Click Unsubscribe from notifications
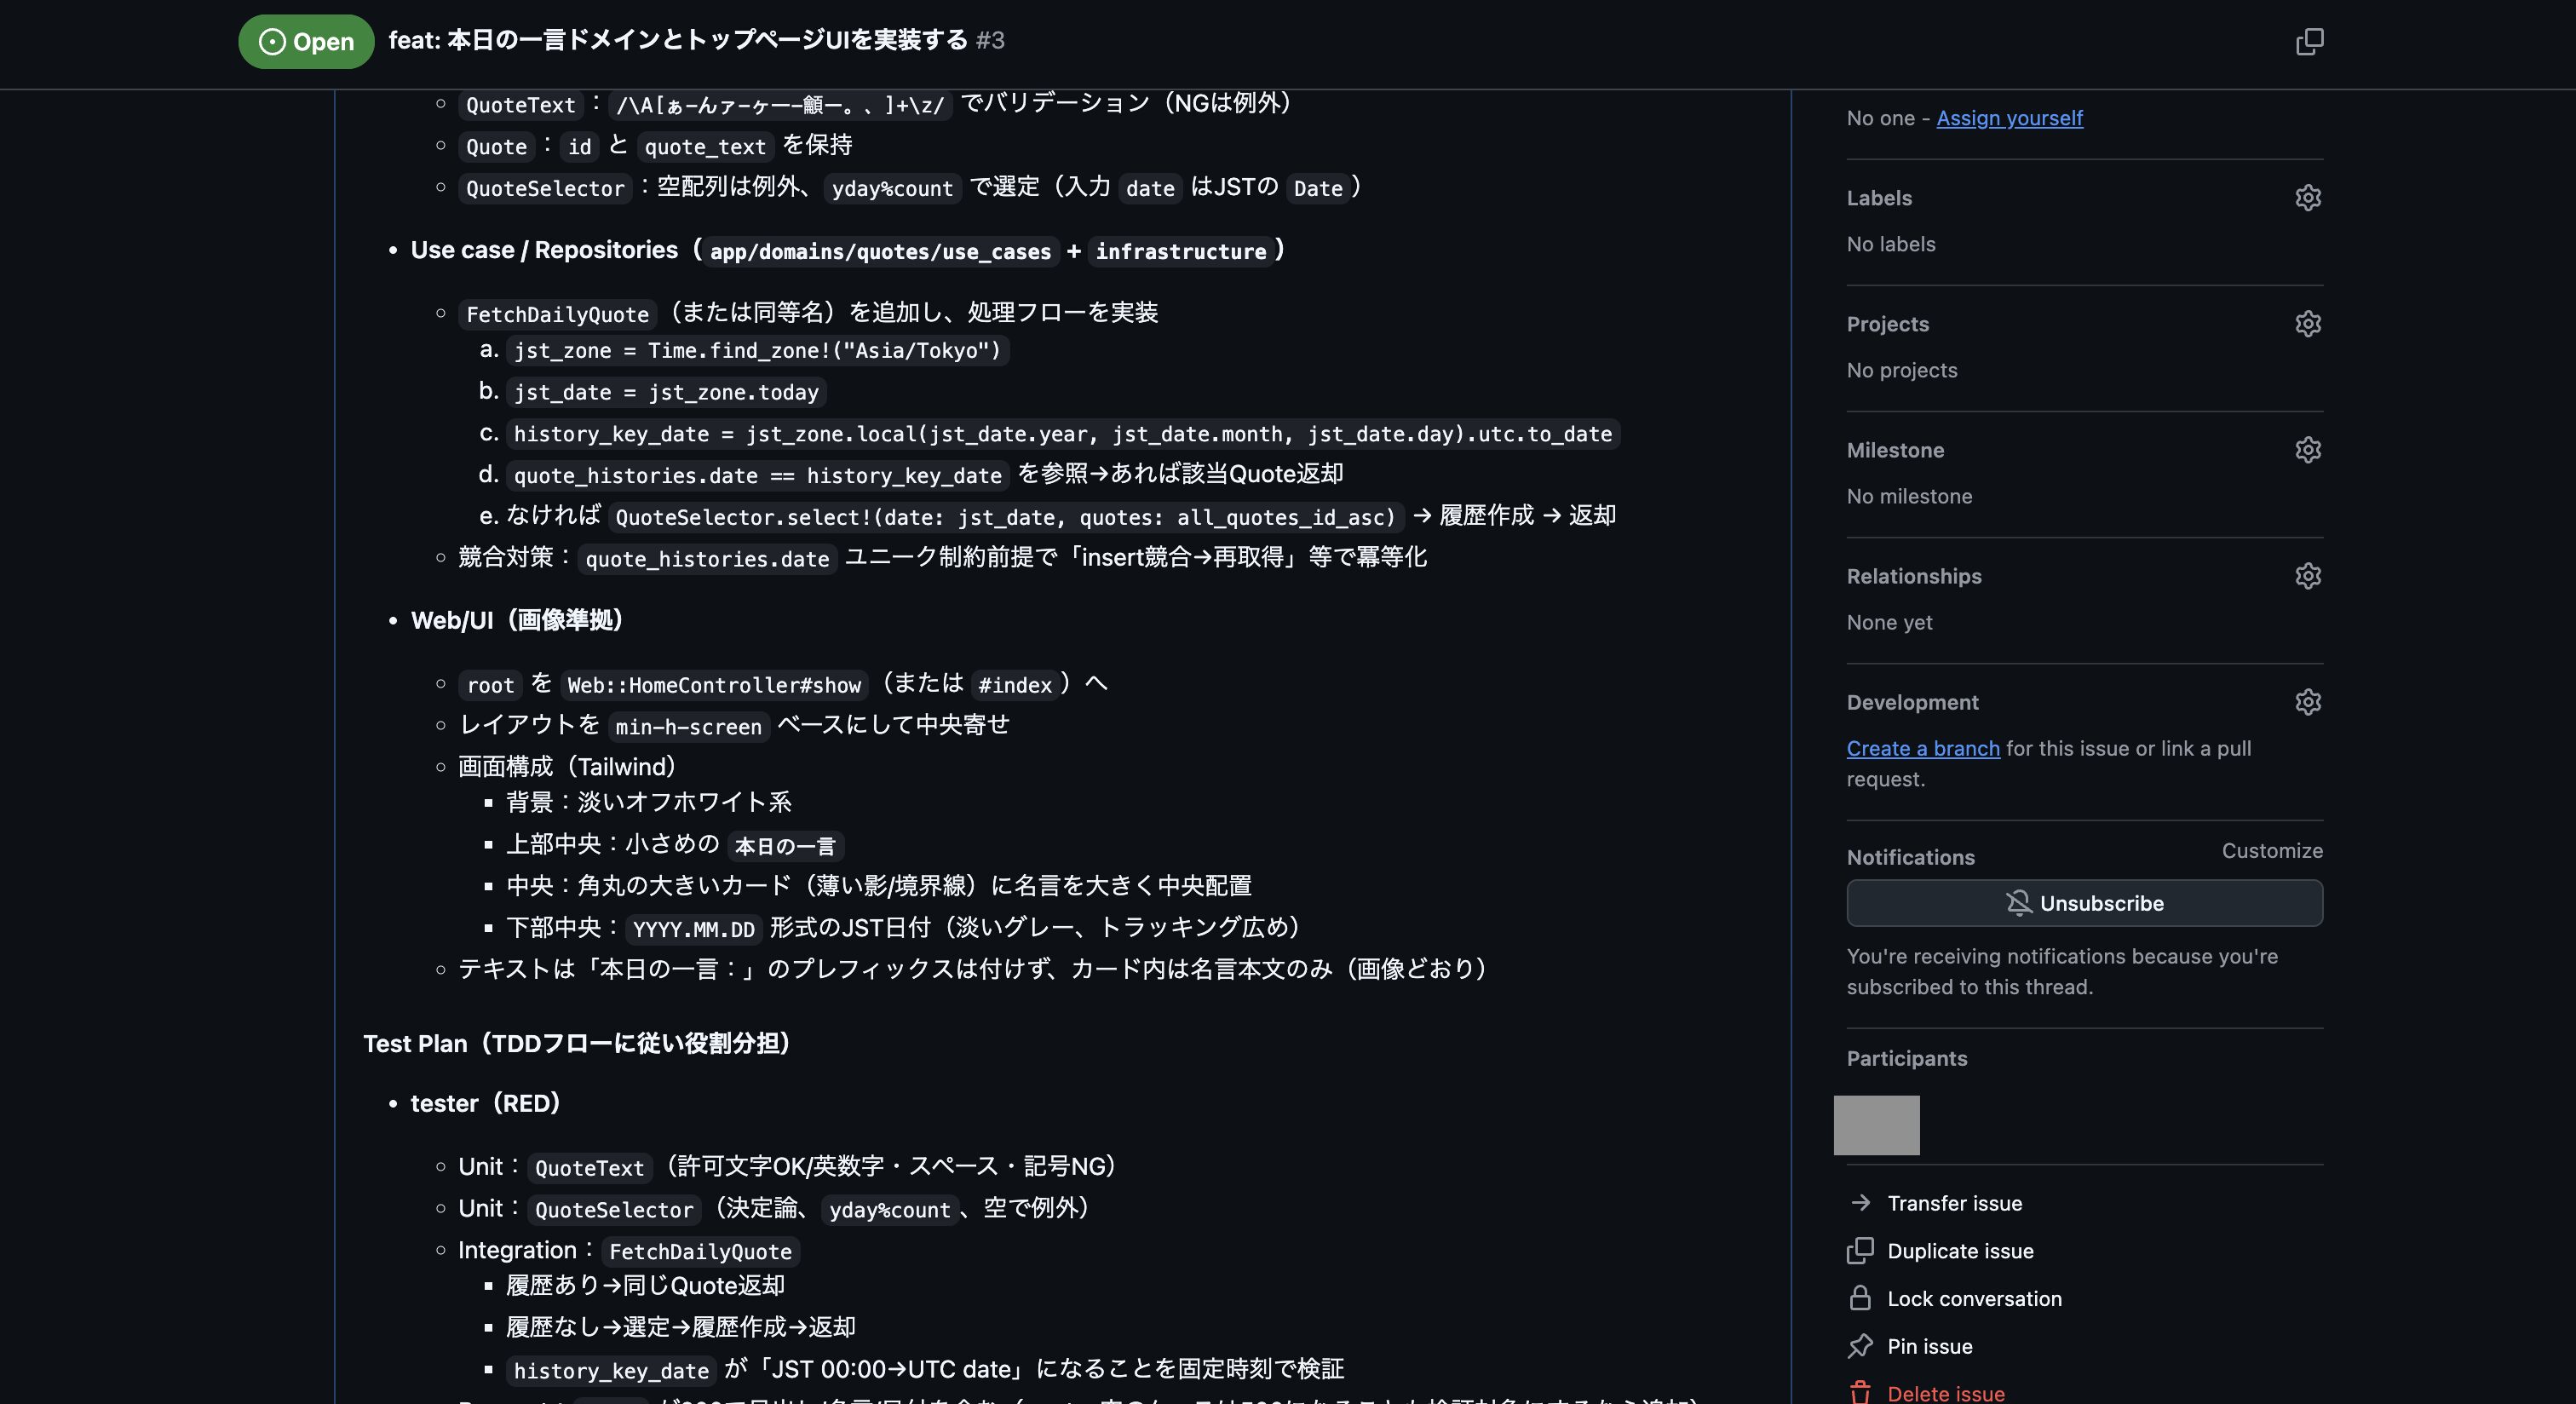The height and width of the screenshot is (1404, 2576). click(x=2084, y=903)
